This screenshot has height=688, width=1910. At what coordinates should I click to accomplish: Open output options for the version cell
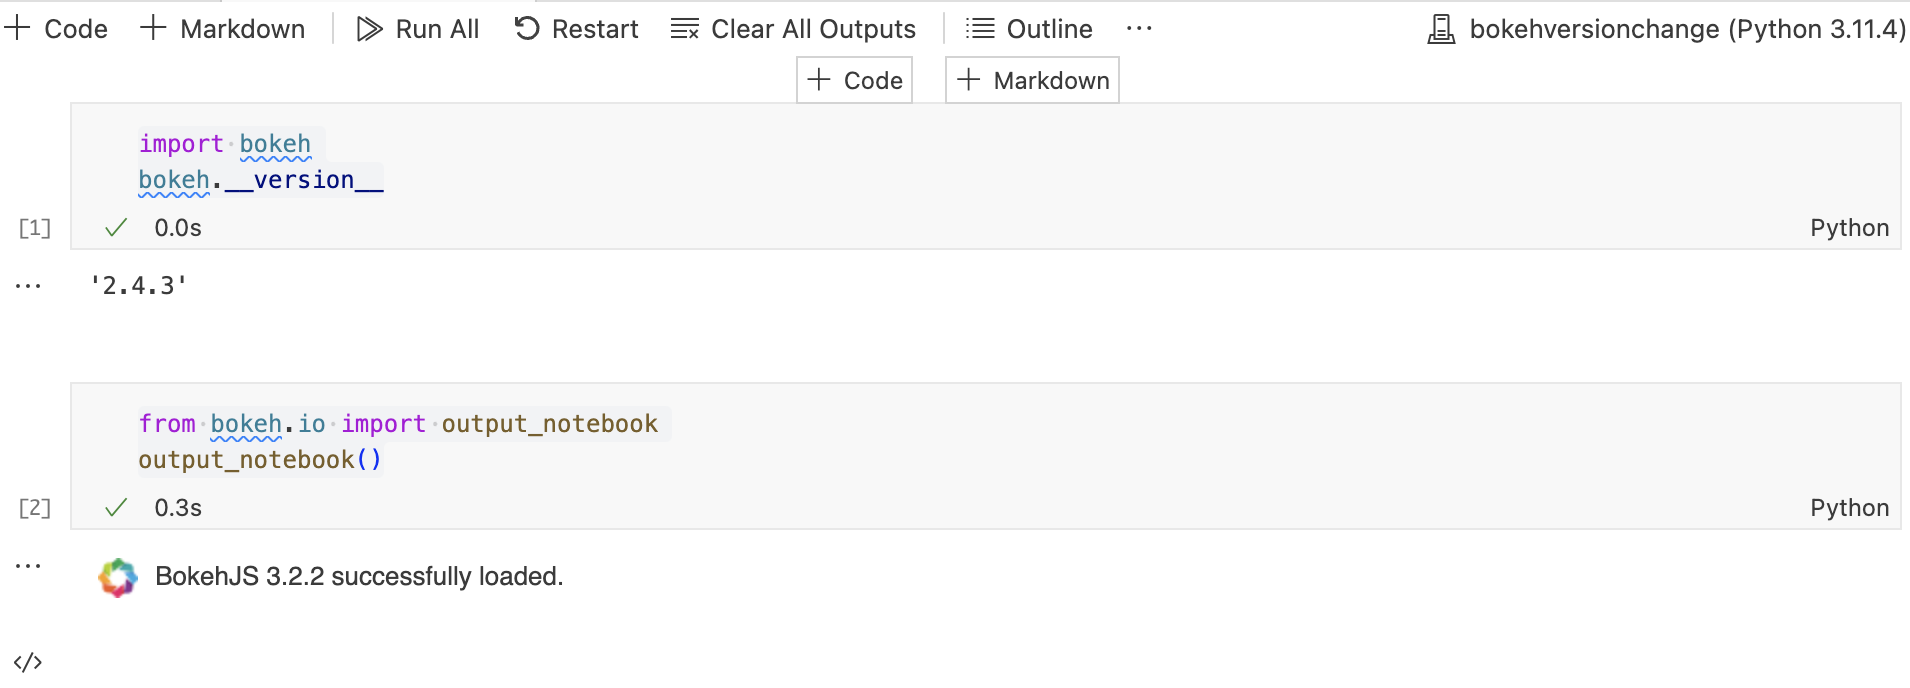click(27, 284)
